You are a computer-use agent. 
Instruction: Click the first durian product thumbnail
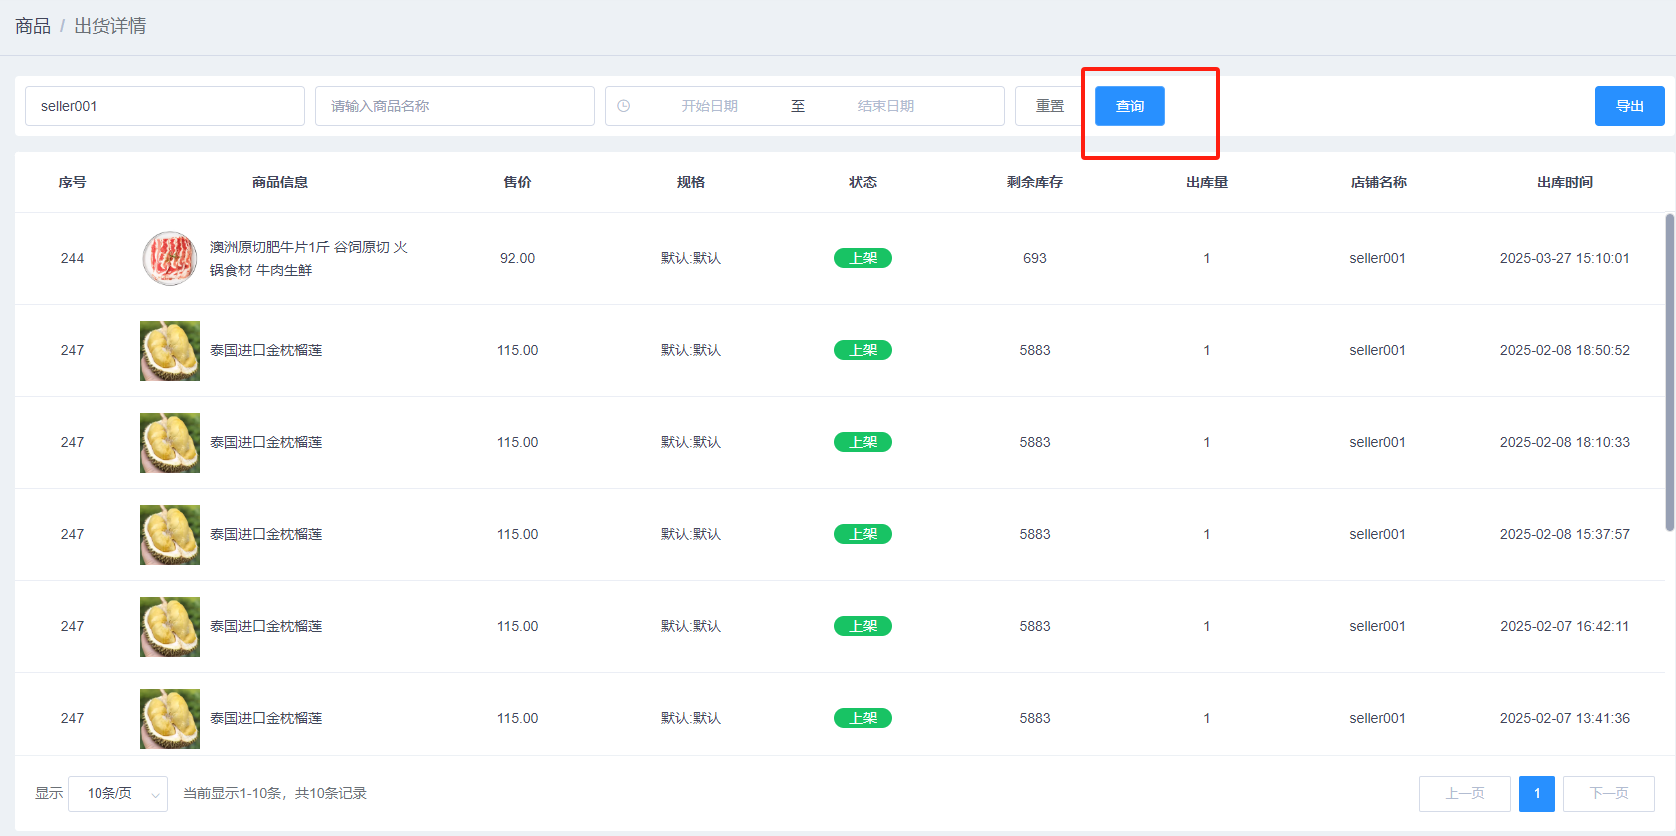pyautogui.click(x=170, y=351)
